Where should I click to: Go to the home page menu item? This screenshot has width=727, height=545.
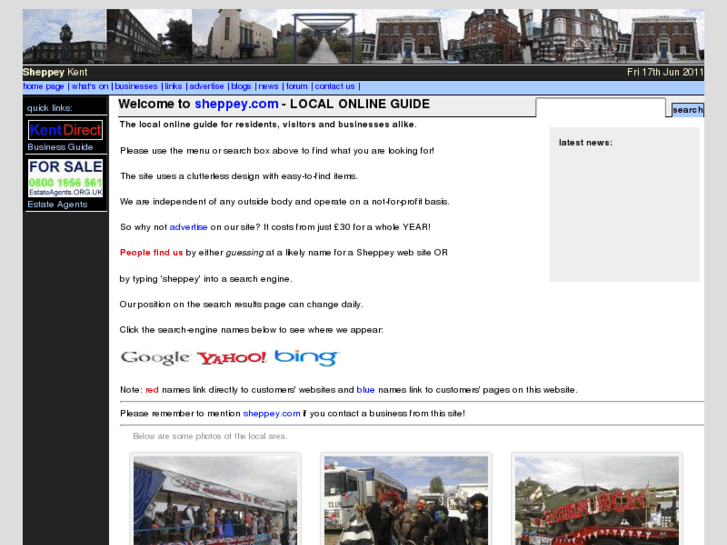(44, 86)
